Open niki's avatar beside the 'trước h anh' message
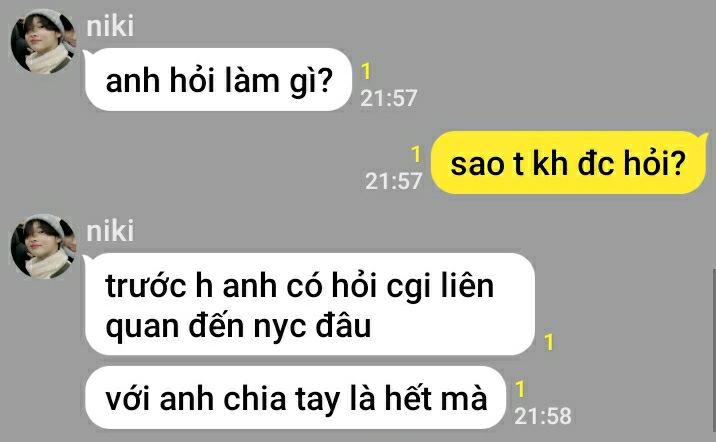This screenshot has width=716, height=442. [x=43, y=247]
